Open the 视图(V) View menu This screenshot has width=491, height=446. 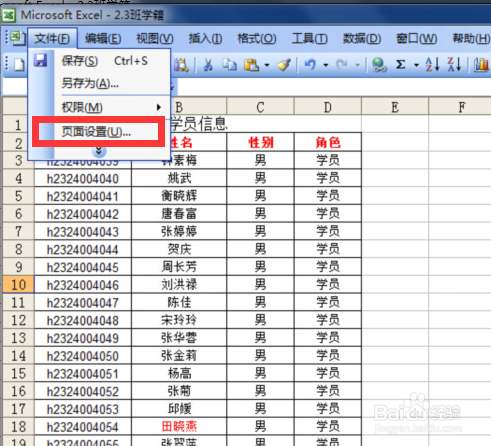coord(155,39)
